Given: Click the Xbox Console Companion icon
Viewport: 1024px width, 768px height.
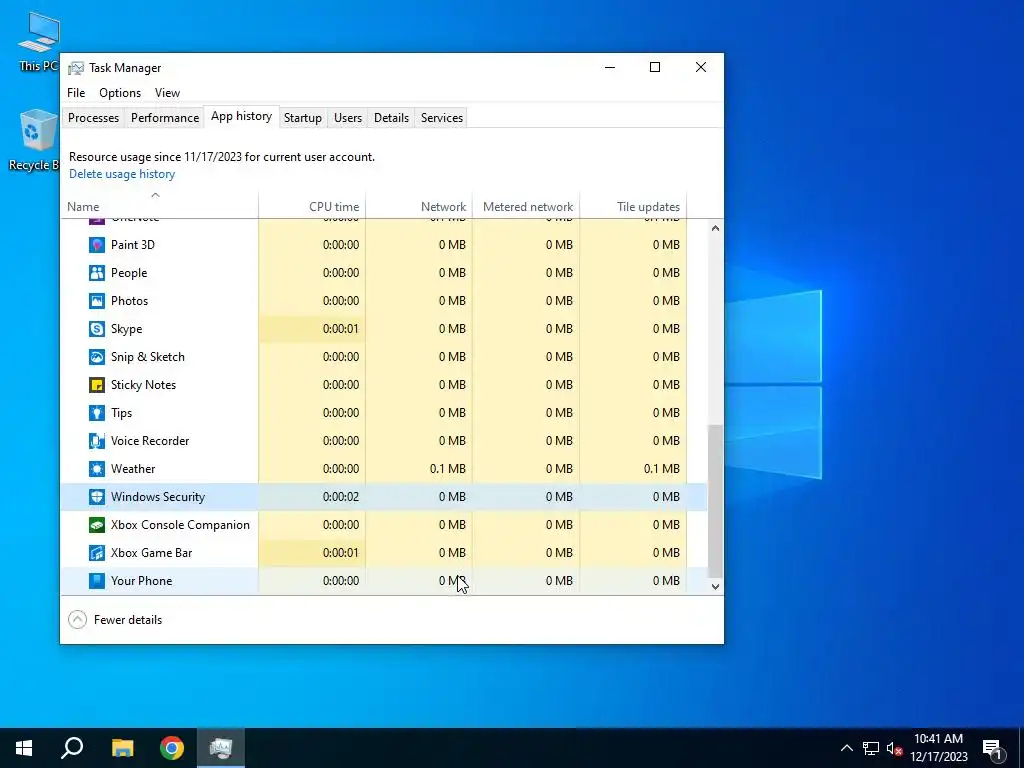Looking at the screenshot, I should pos(97,525).
